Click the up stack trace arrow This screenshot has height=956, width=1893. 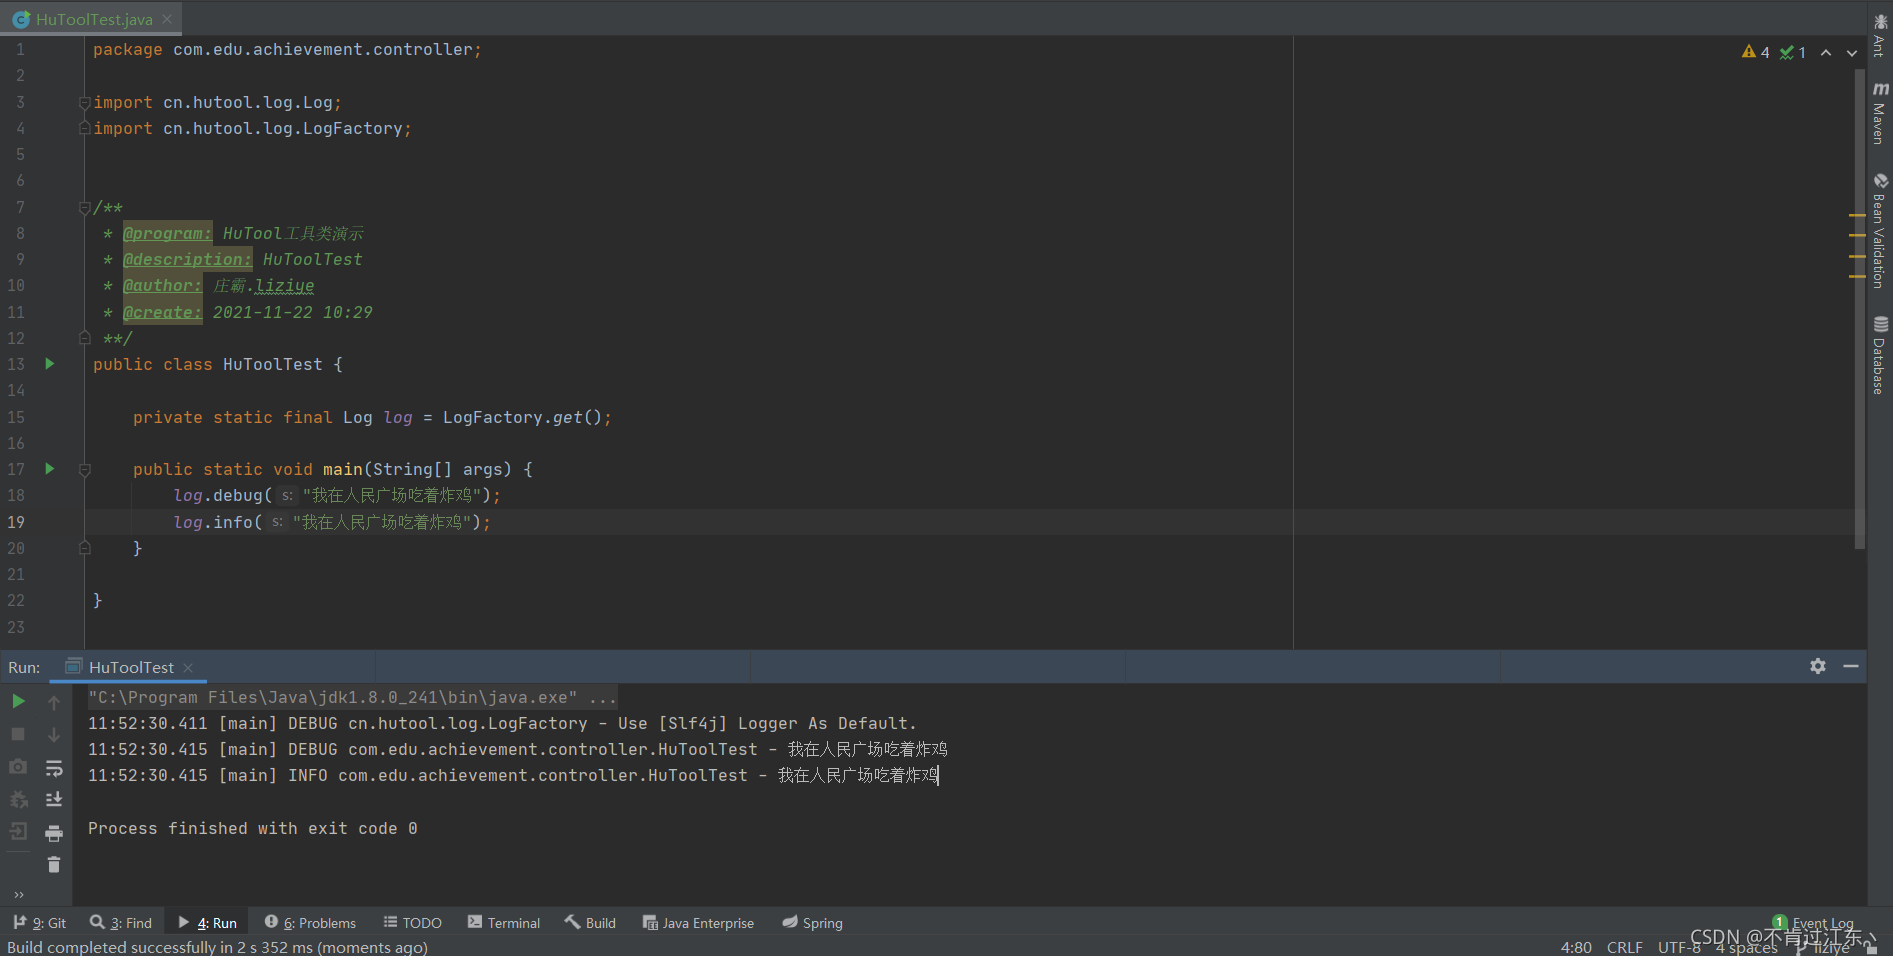pyautogui.click(x=54, y=702)
